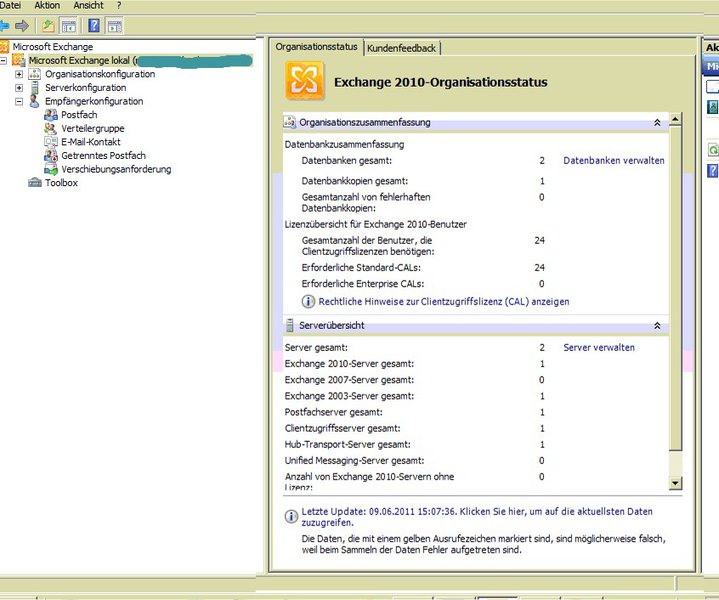This screenshot has width=719, height=600.
Task: Open the Server verwalten link
Action: coord(599,347)
